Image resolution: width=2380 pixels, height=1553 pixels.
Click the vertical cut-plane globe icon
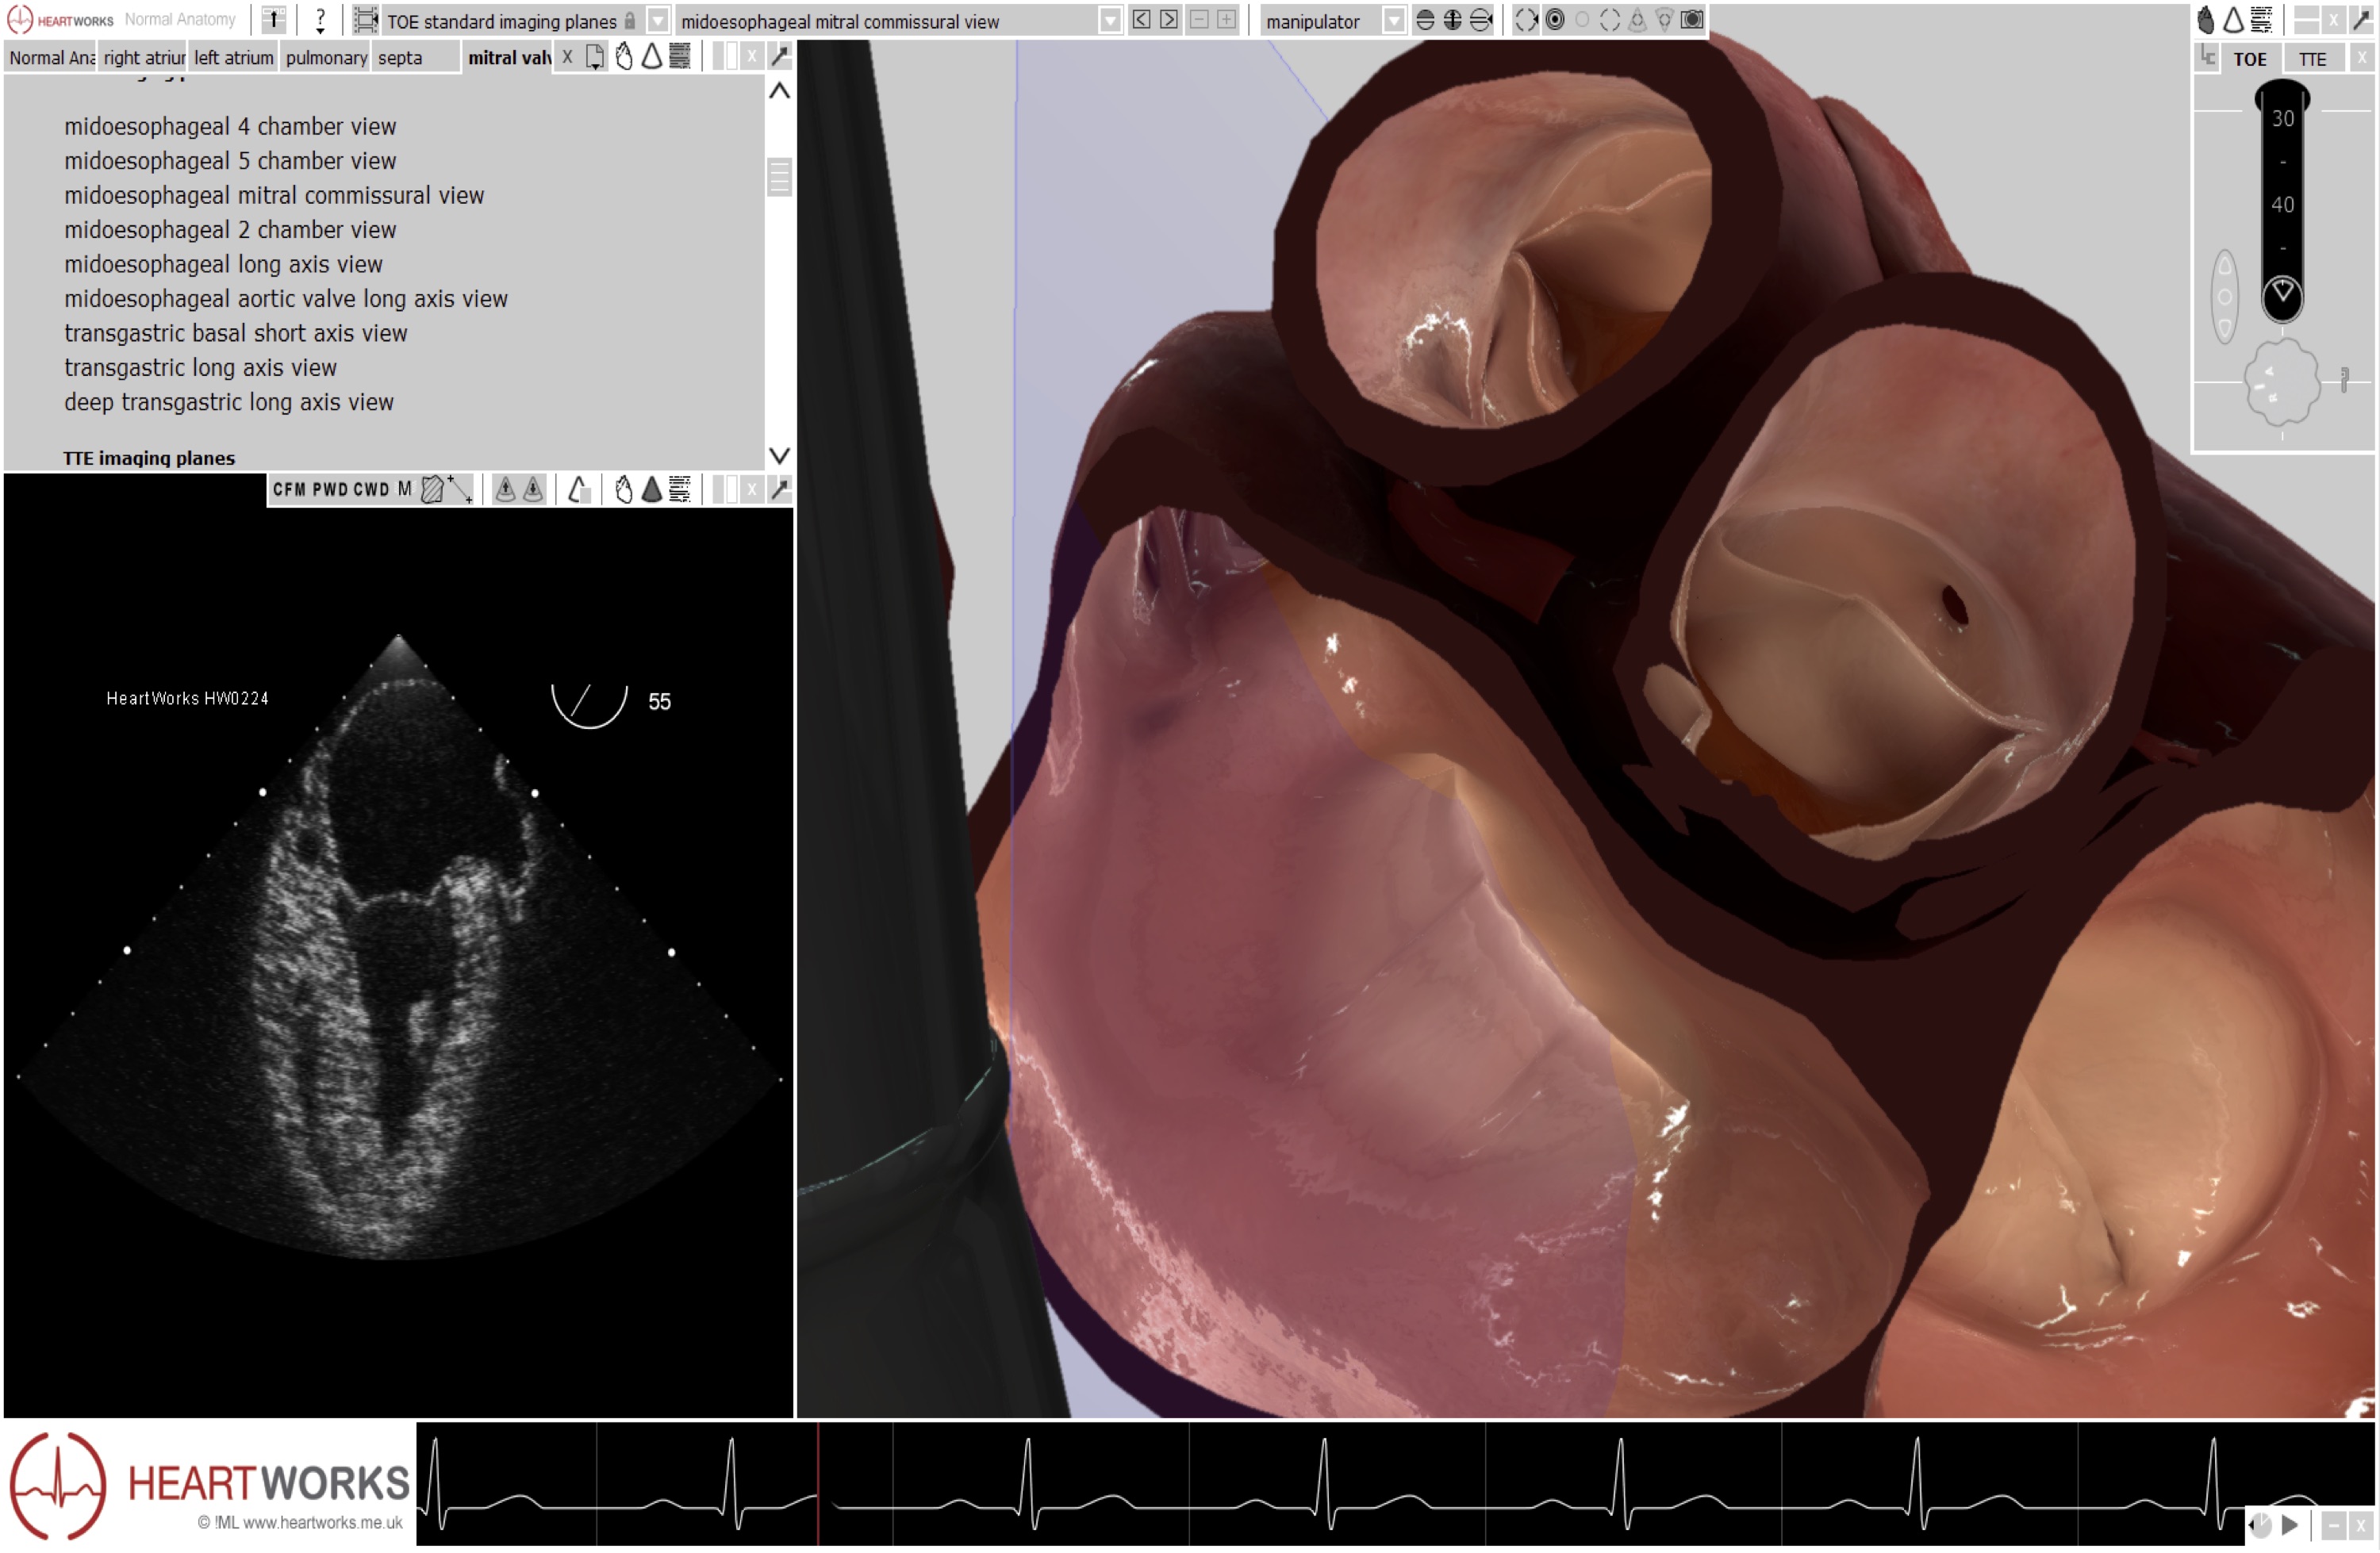coord(1453,20)
